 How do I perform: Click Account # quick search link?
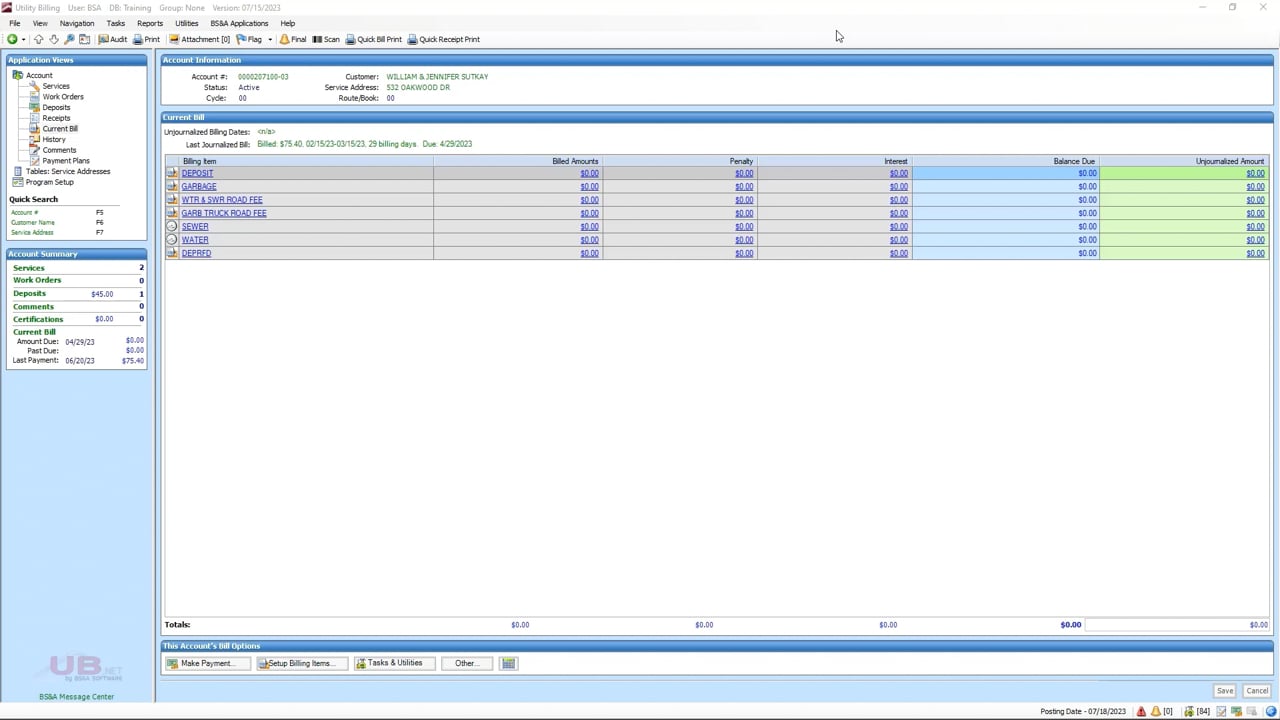[24, 213]
